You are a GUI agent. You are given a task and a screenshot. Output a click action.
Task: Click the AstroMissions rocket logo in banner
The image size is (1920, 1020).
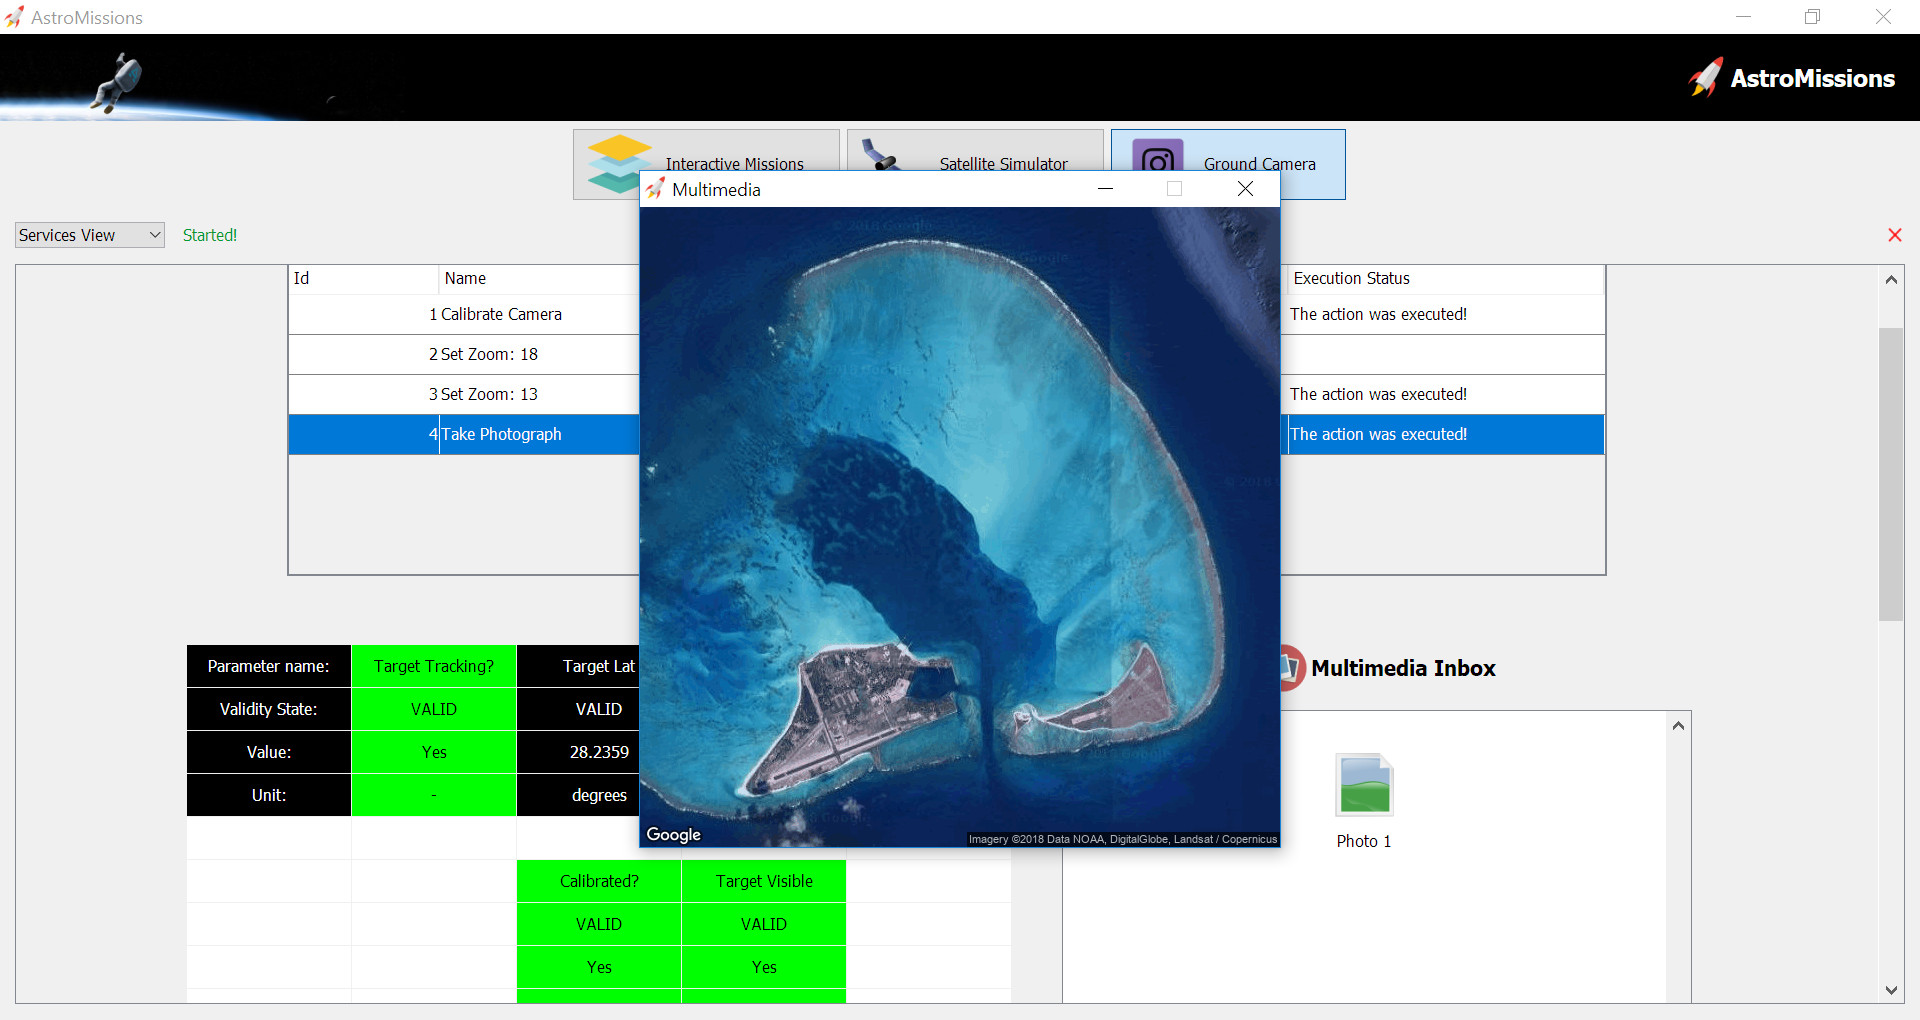(1706, 78)
